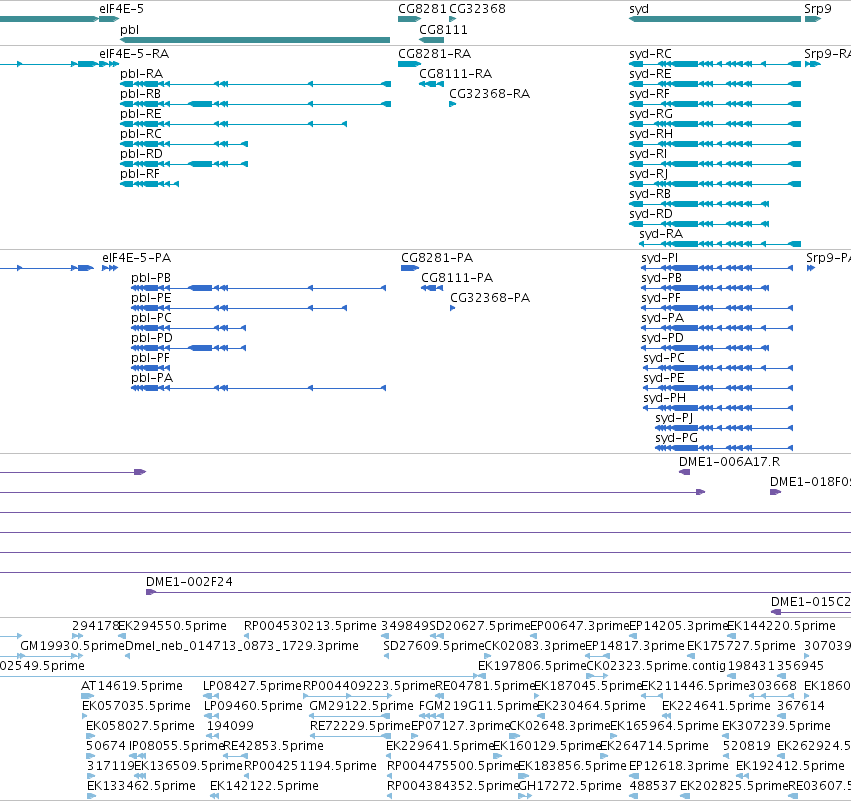This screenshot has width=851, height=801.
Task: Open the syd-RF transcript label
Action: (650, 93)
